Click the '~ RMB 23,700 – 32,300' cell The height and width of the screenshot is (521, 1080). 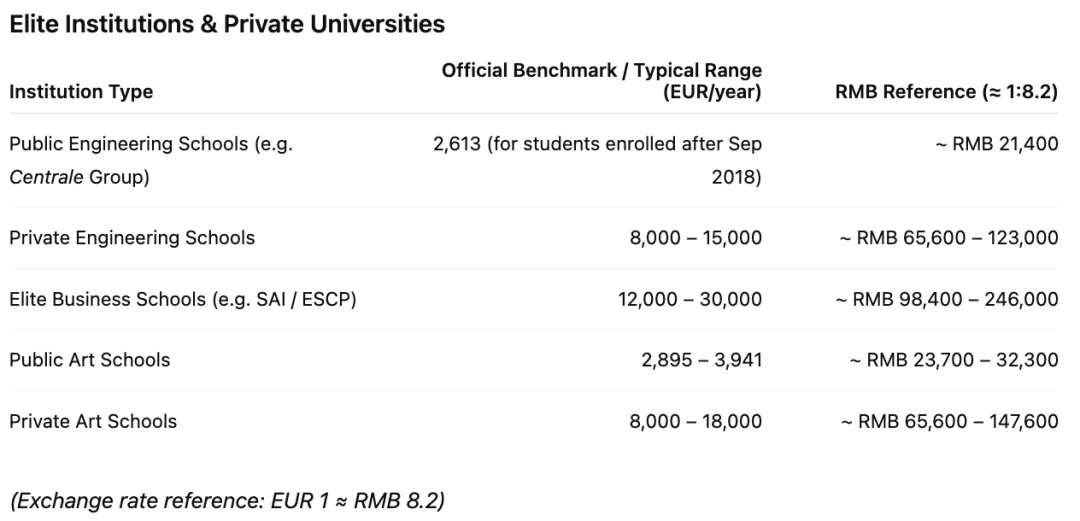(x=954, y=360)
